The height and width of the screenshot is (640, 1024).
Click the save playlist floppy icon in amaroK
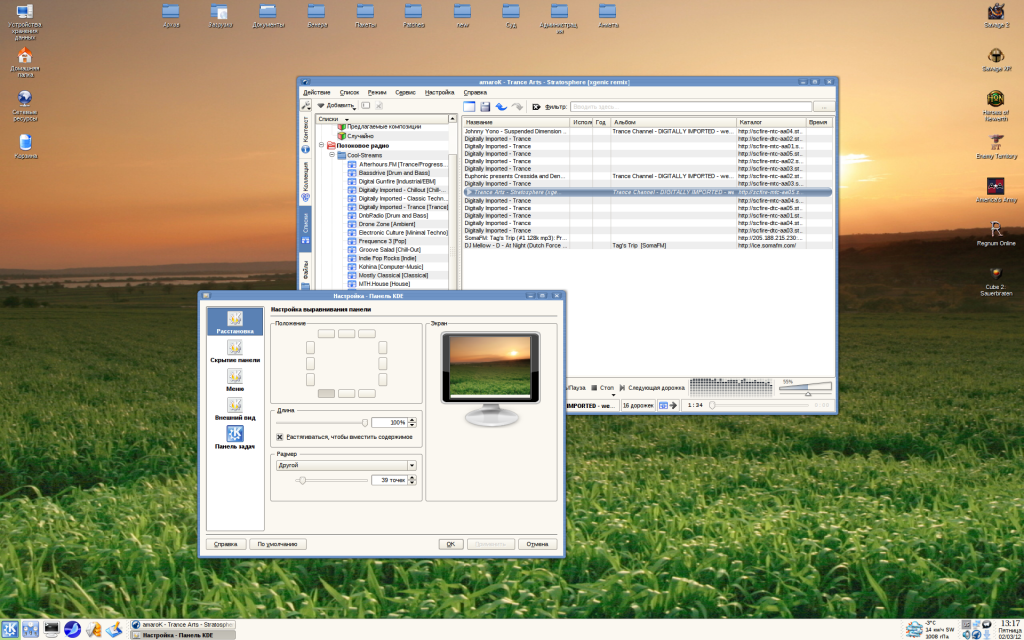pos(485,106)
